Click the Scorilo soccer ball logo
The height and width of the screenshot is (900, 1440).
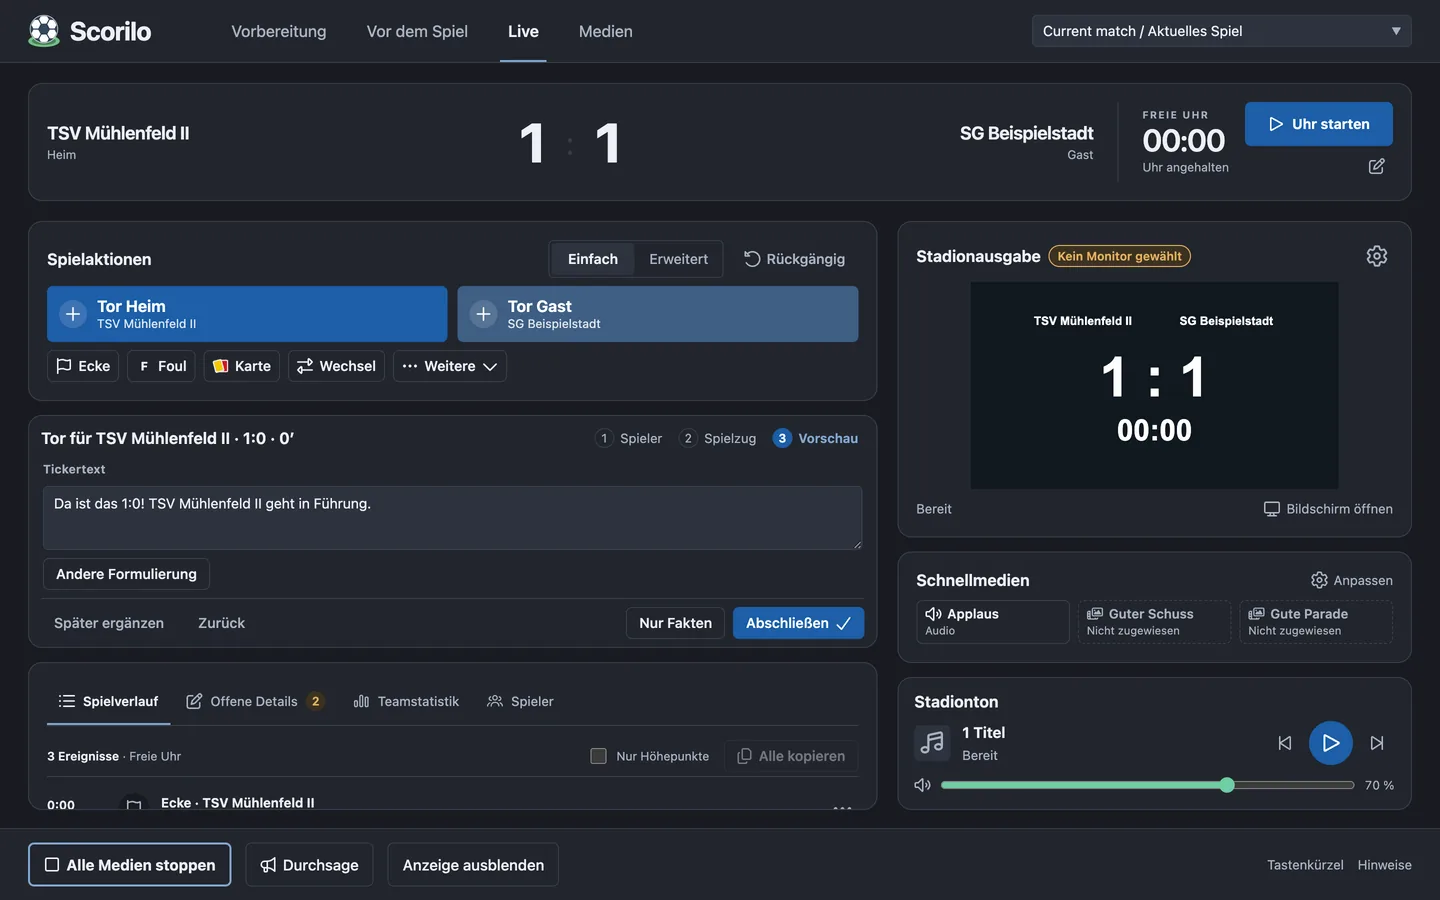point(44,31)
